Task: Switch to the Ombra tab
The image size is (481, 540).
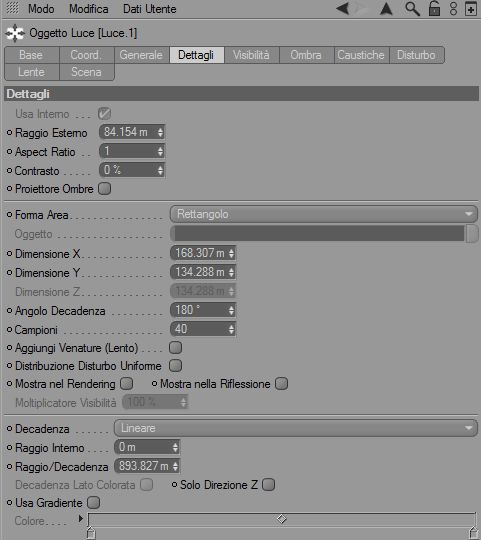Action: tap(306, 55)
